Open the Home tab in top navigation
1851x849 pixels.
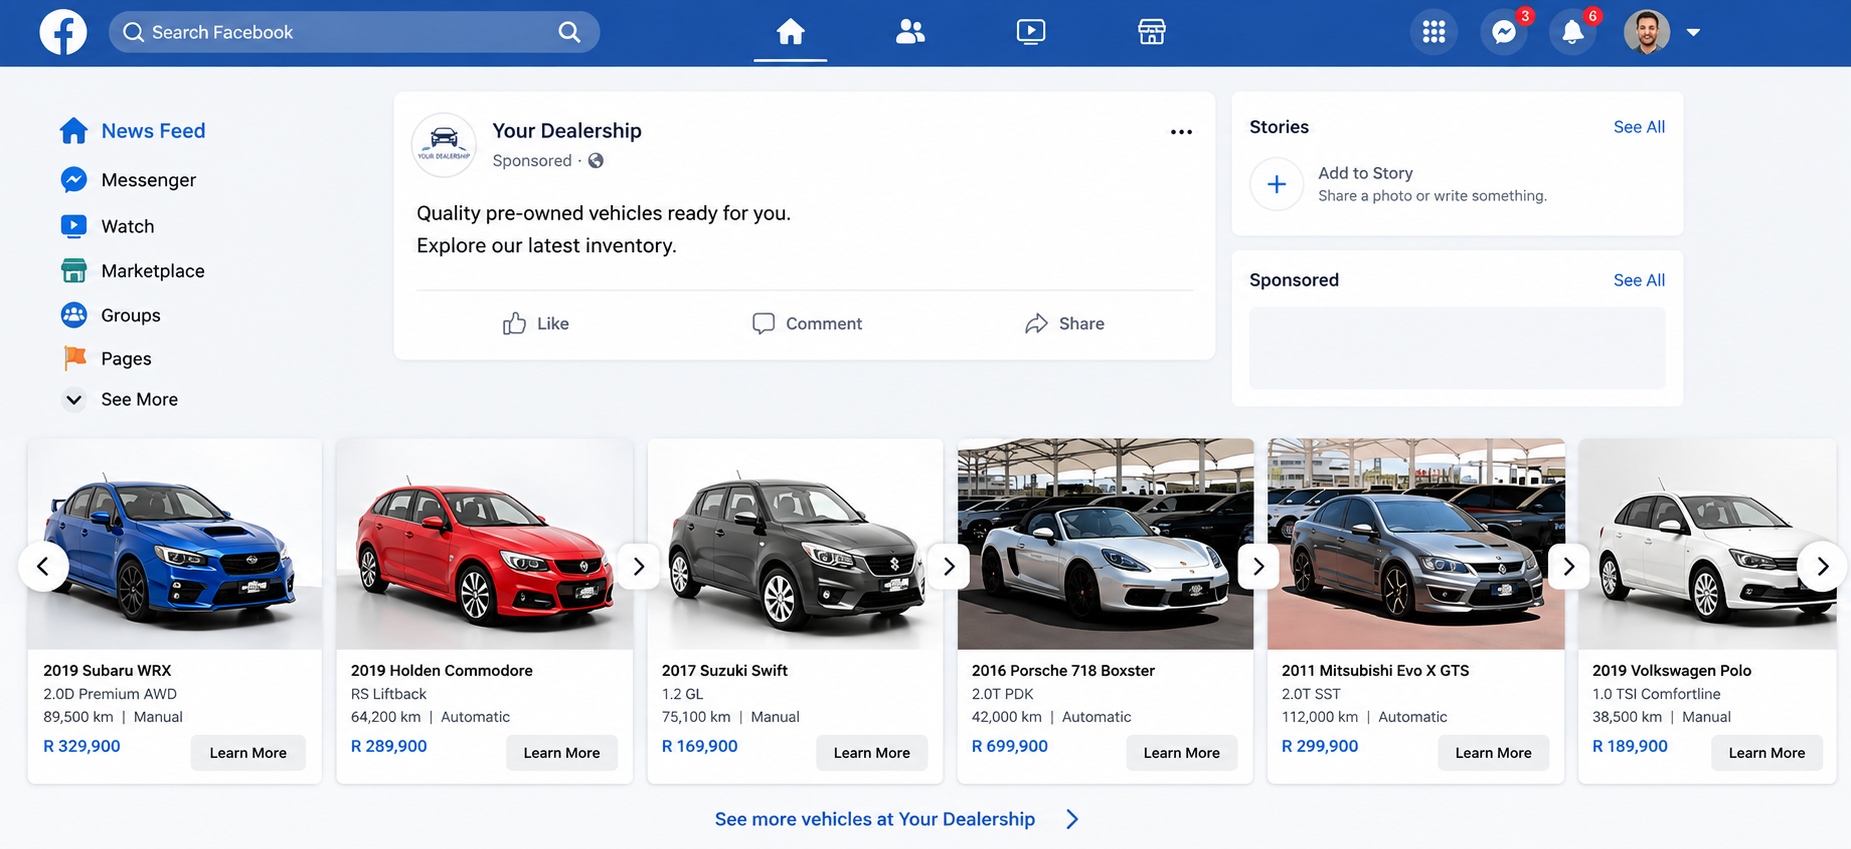coord(790,32)
